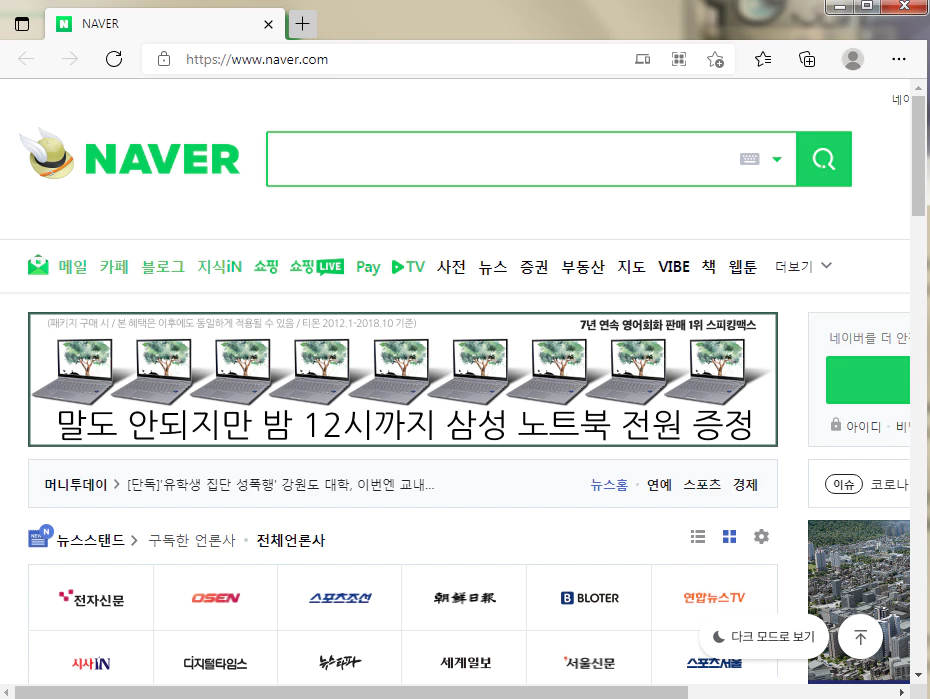The height and width of the screenshot is (699, 930).
Task: Expand 더보기 services dropdown
Action: coord(803,266)
